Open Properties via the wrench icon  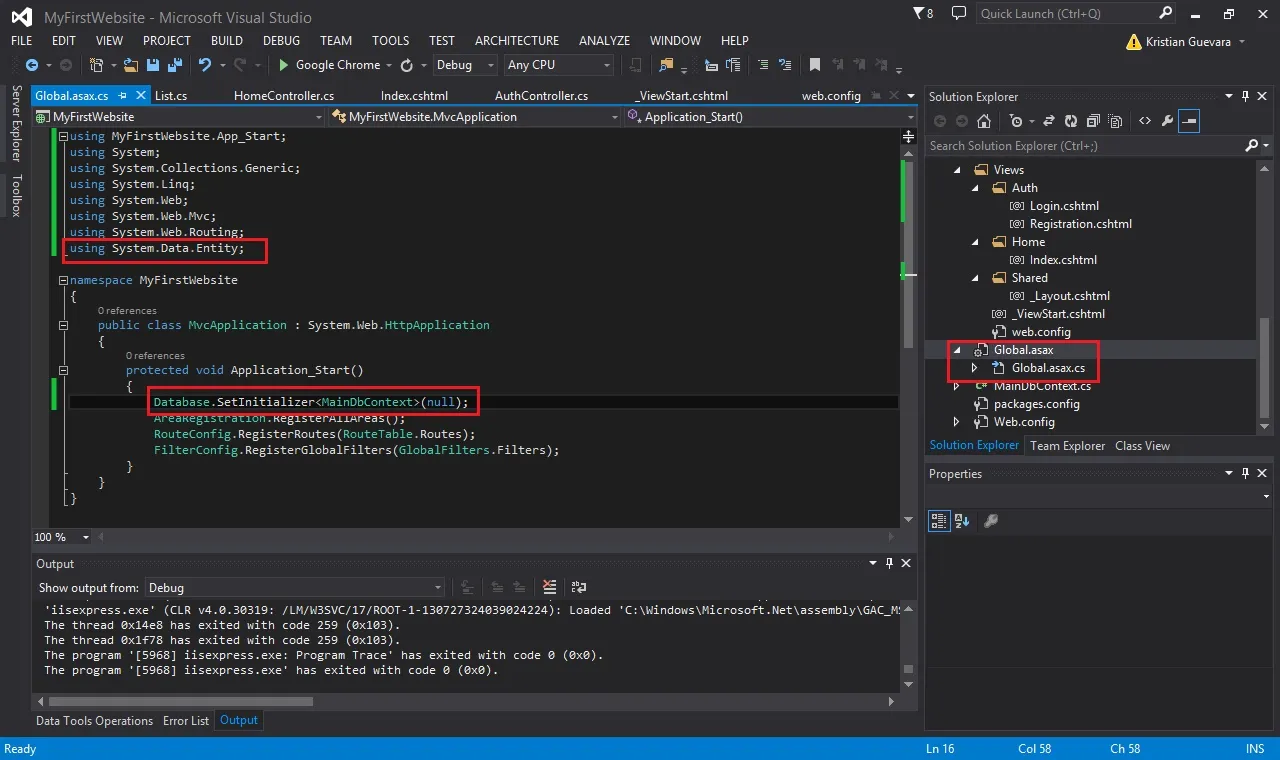point(1167,121)
